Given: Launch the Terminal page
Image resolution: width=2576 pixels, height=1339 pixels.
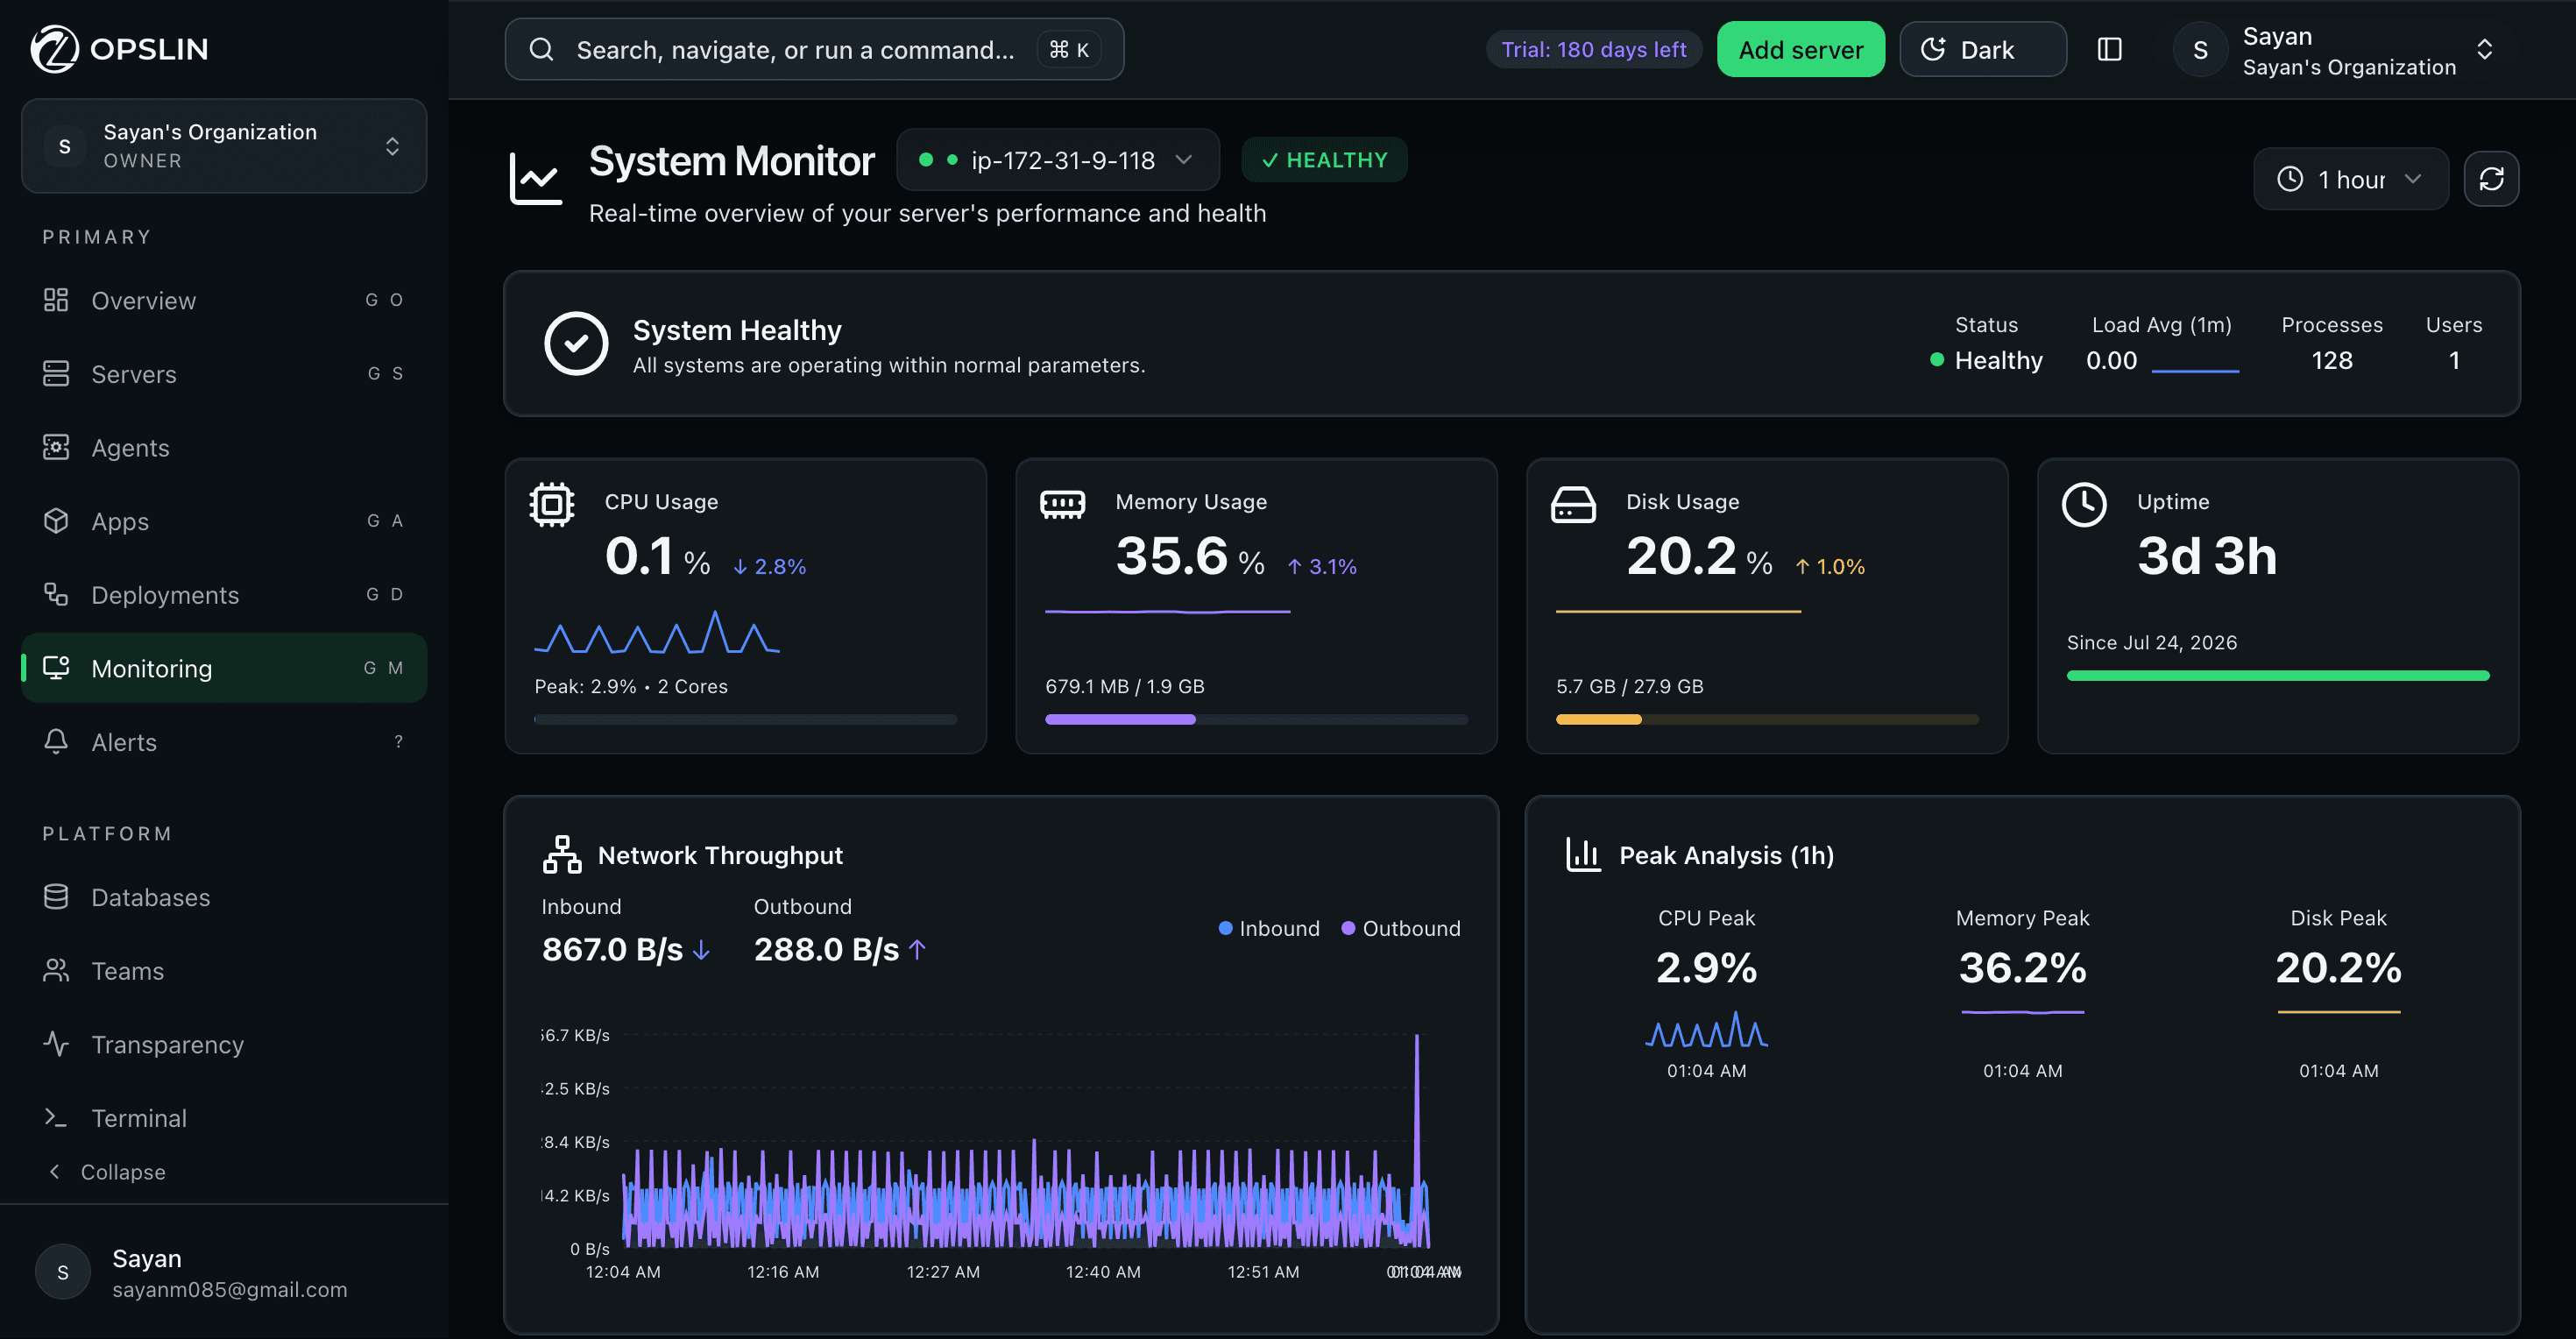Looking at the screenshot, I should coord(224,1117).
